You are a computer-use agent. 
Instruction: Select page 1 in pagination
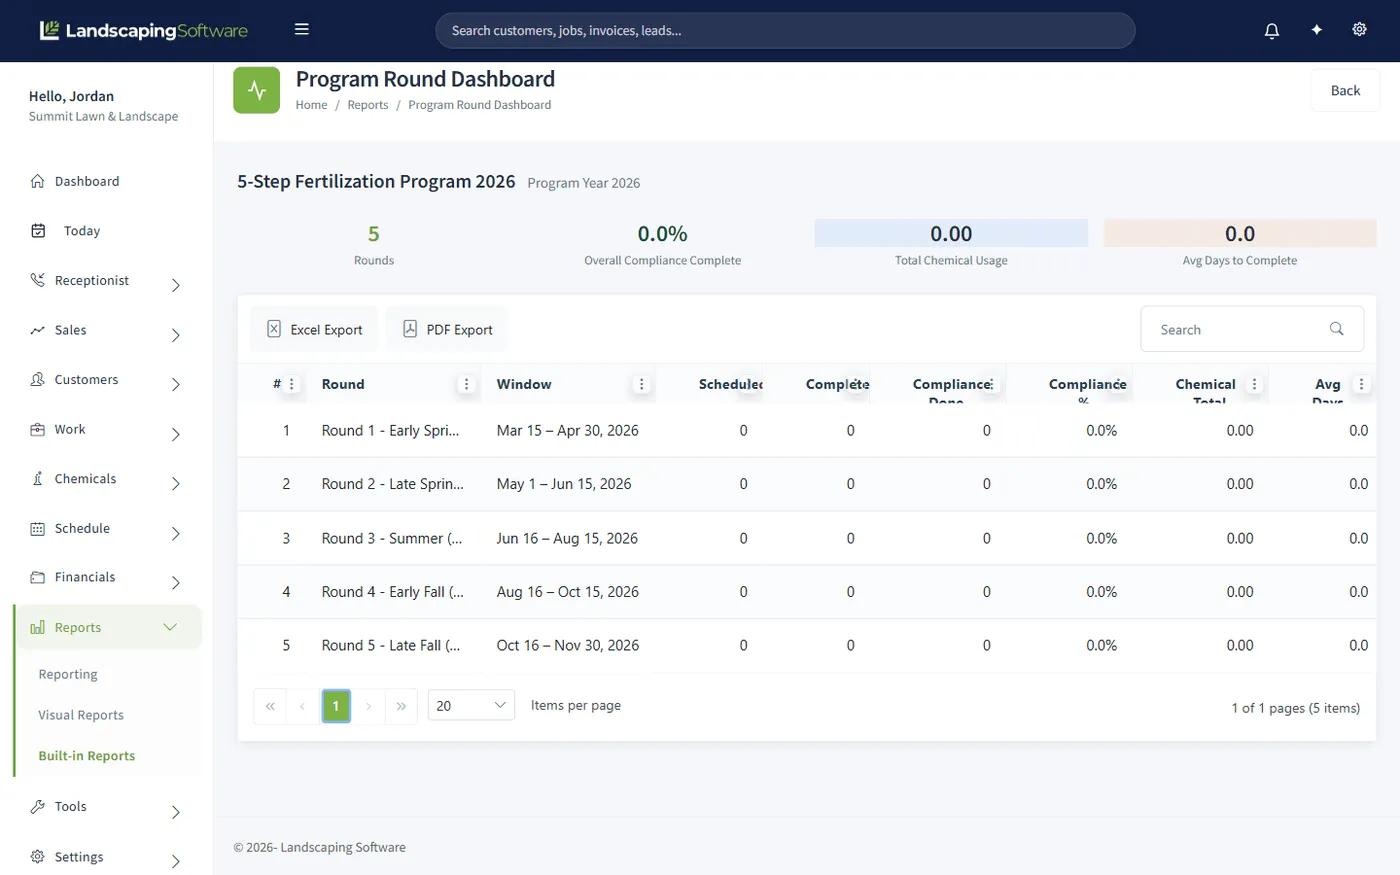click(336, 706)
